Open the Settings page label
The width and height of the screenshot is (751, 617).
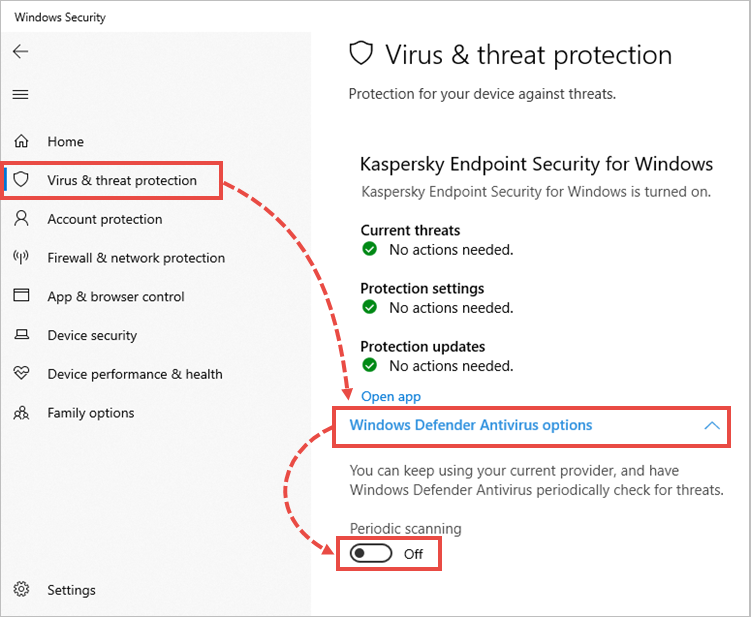[71, 590]
